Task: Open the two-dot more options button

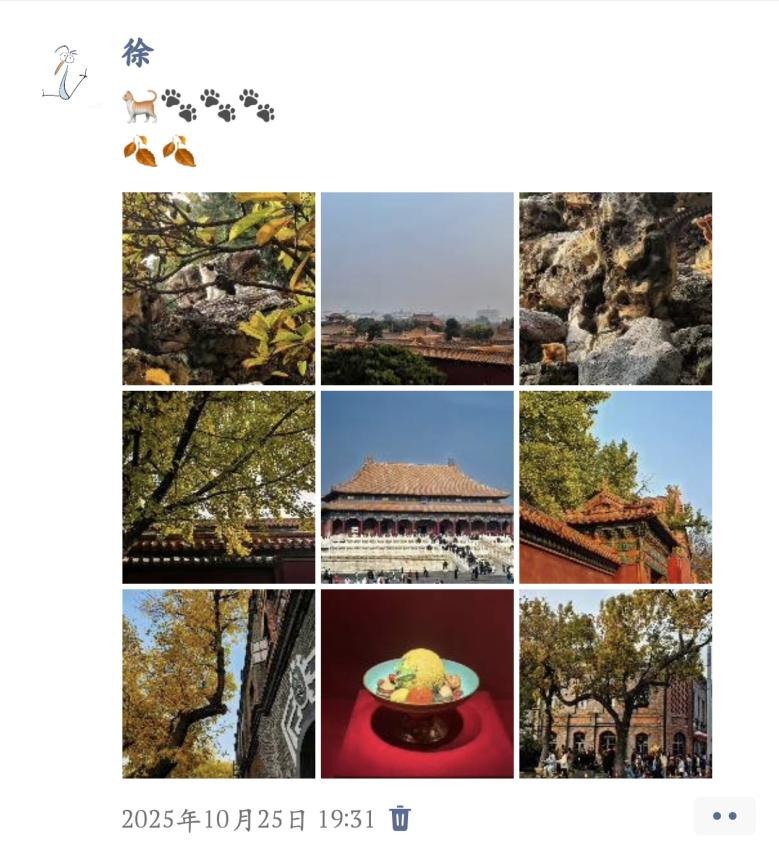Action: pos(725,816)
